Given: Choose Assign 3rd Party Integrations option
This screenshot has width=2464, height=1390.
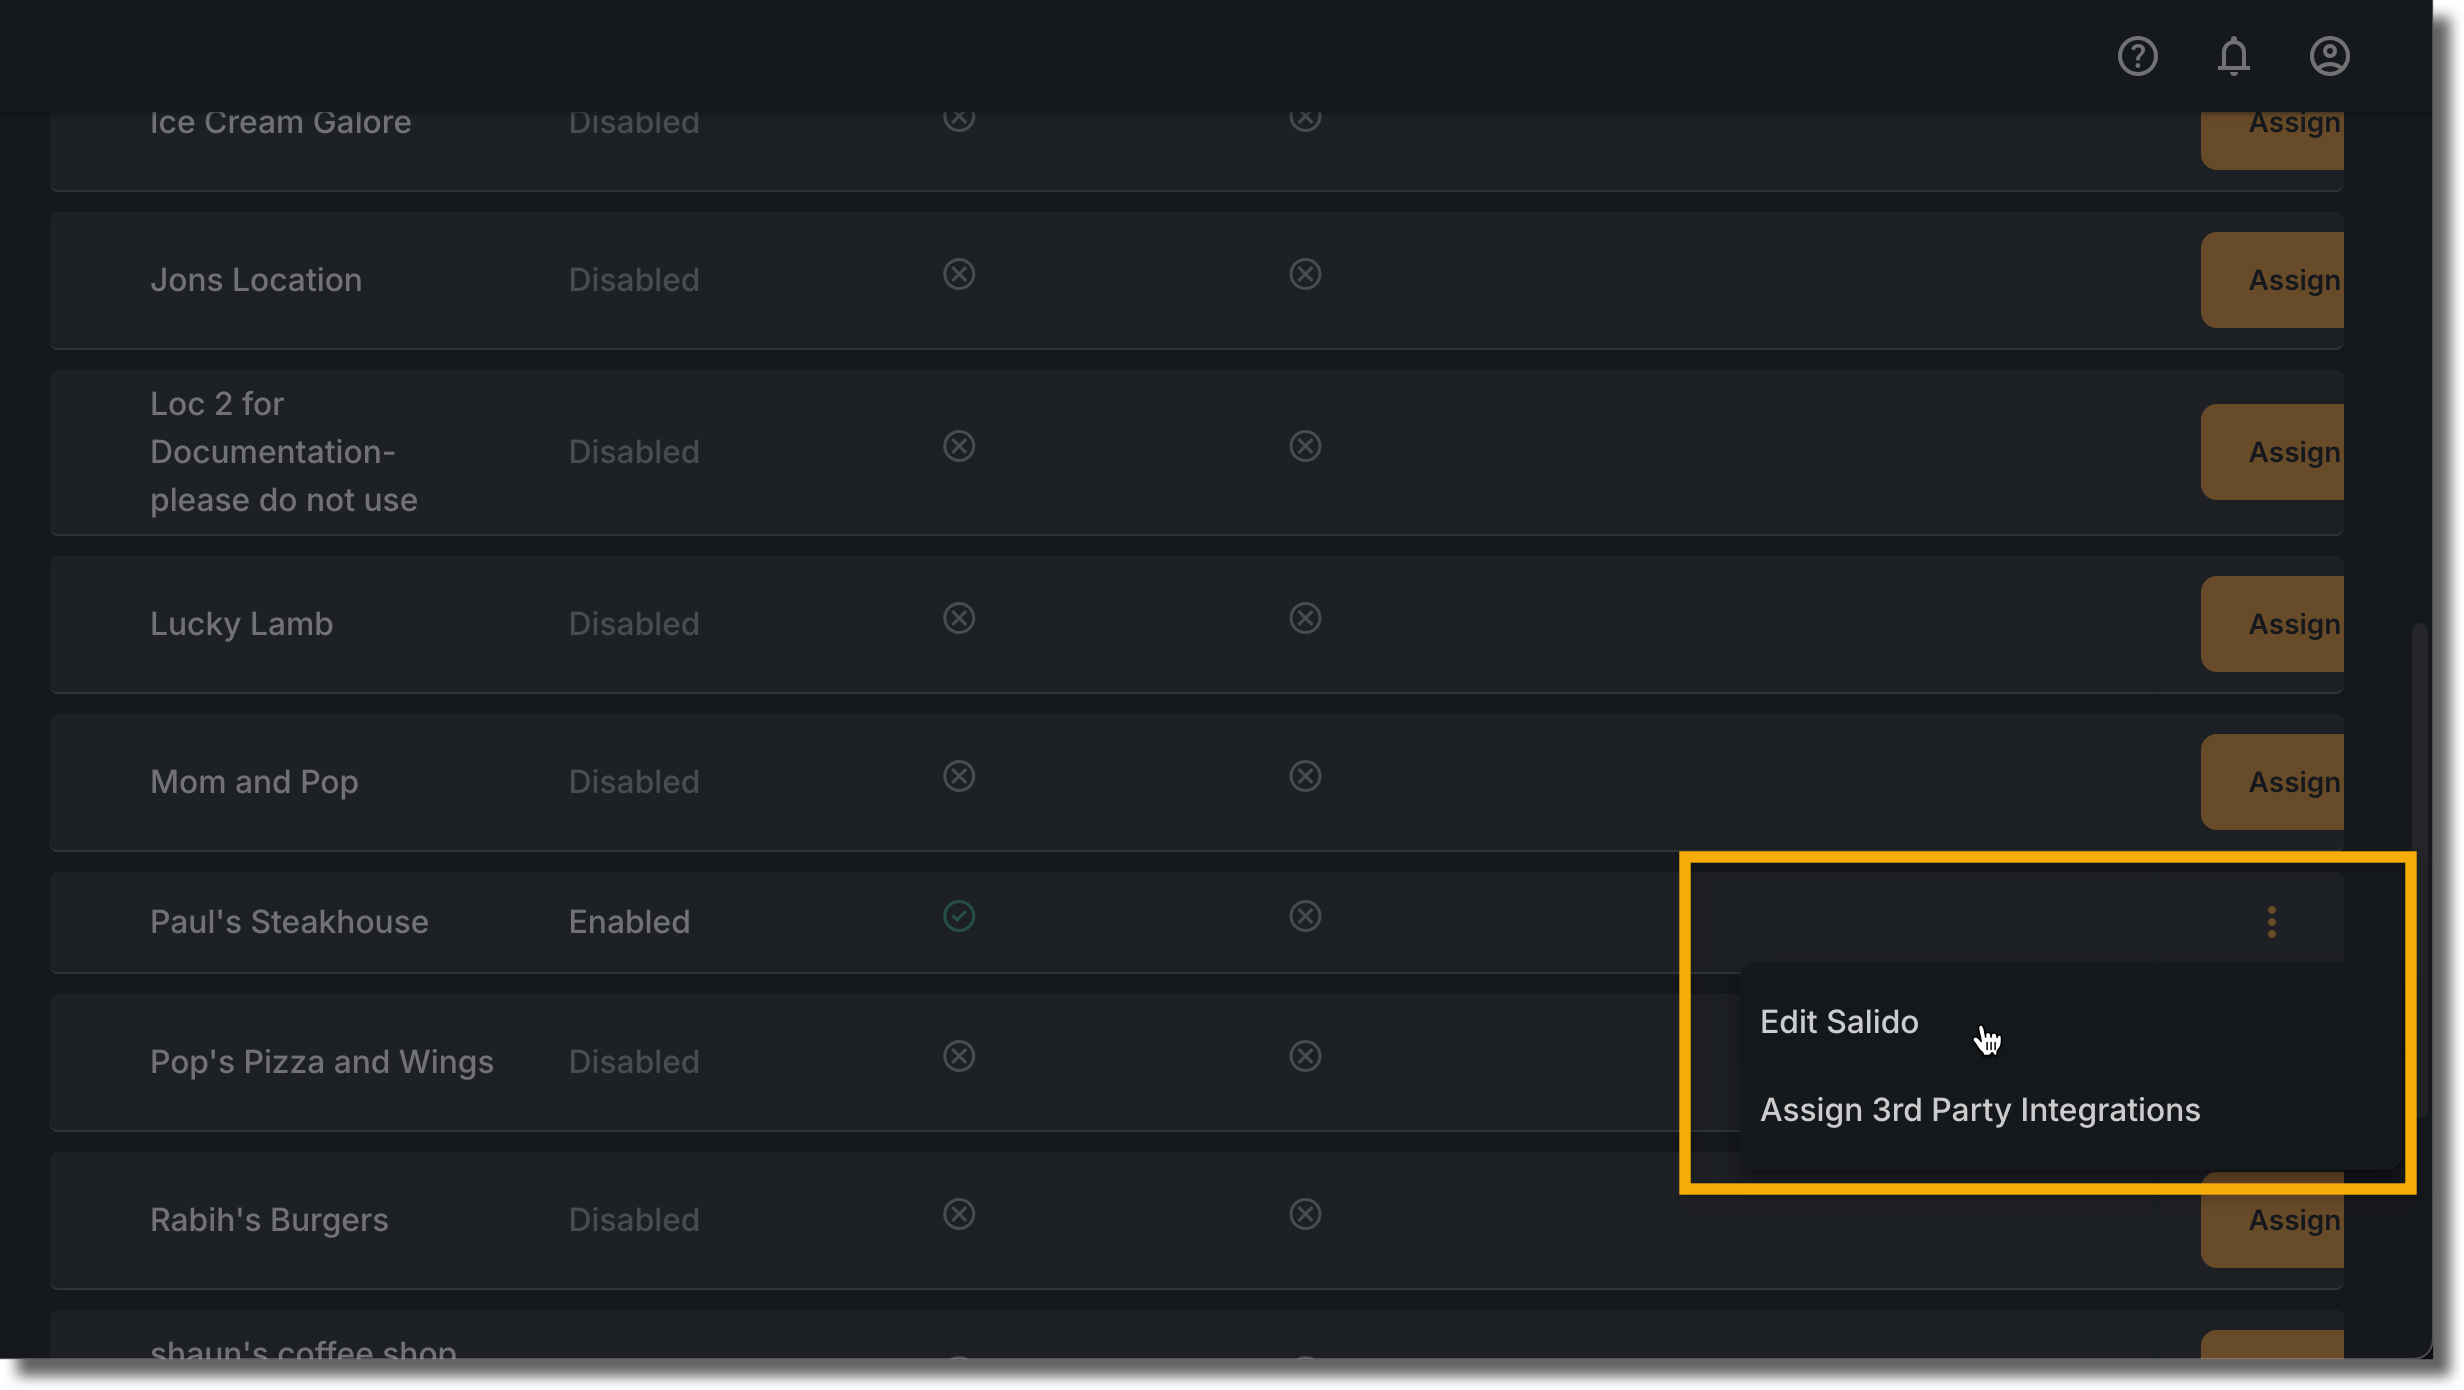Looking at the screenshot, I should [x=1979, y=1110].
